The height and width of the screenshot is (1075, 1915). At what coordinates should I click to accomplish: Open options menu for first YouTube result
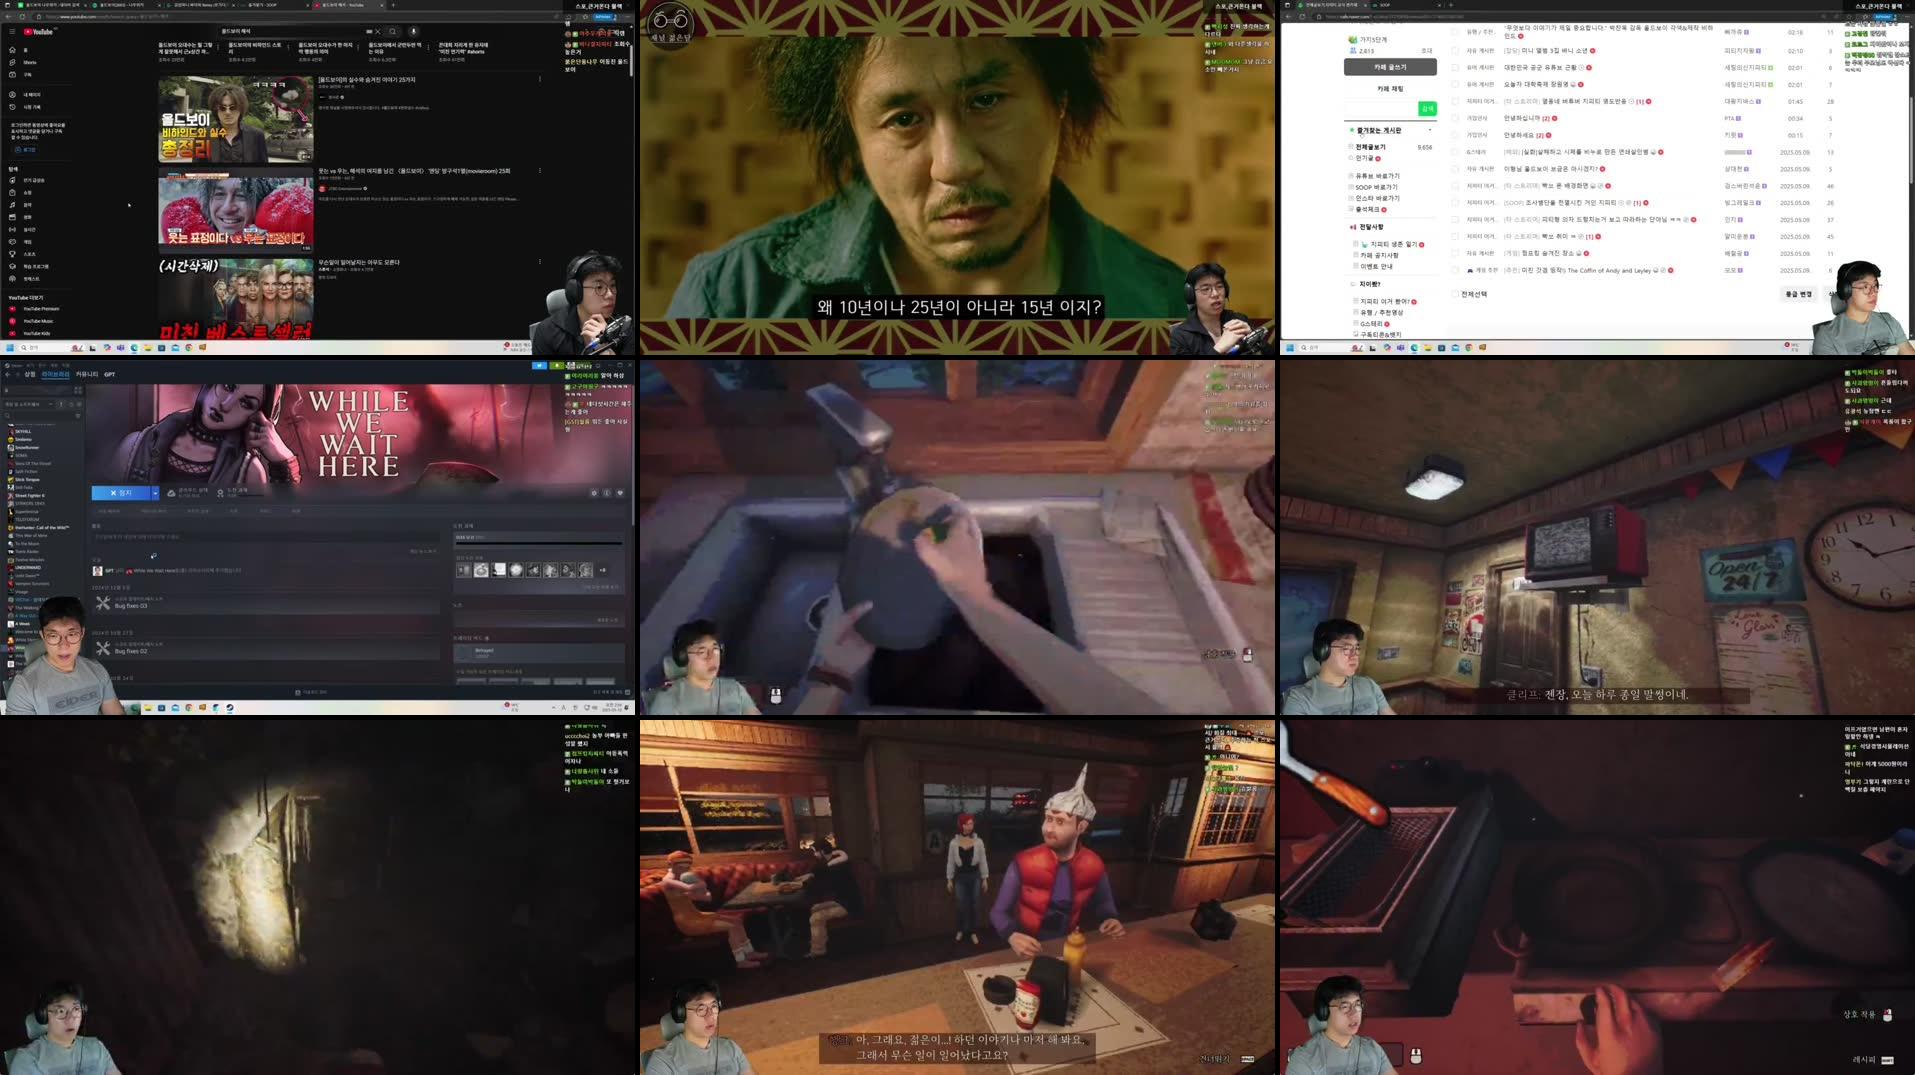pyautogui.click(x=540, y=79)
